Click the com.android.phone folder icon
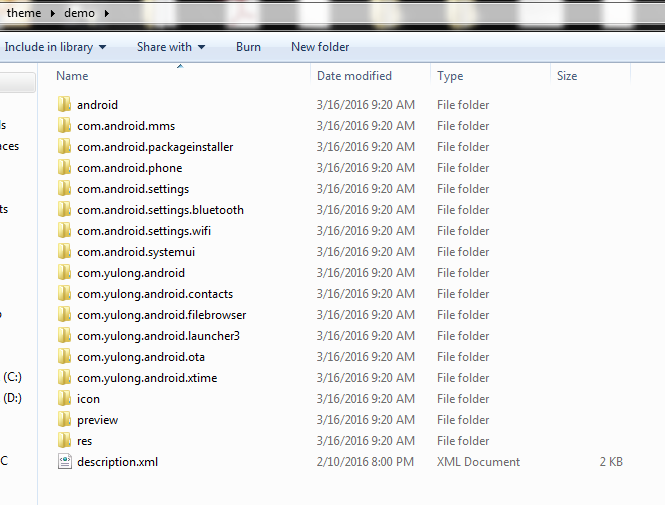The image size is (665, 505). pos(64,167)
